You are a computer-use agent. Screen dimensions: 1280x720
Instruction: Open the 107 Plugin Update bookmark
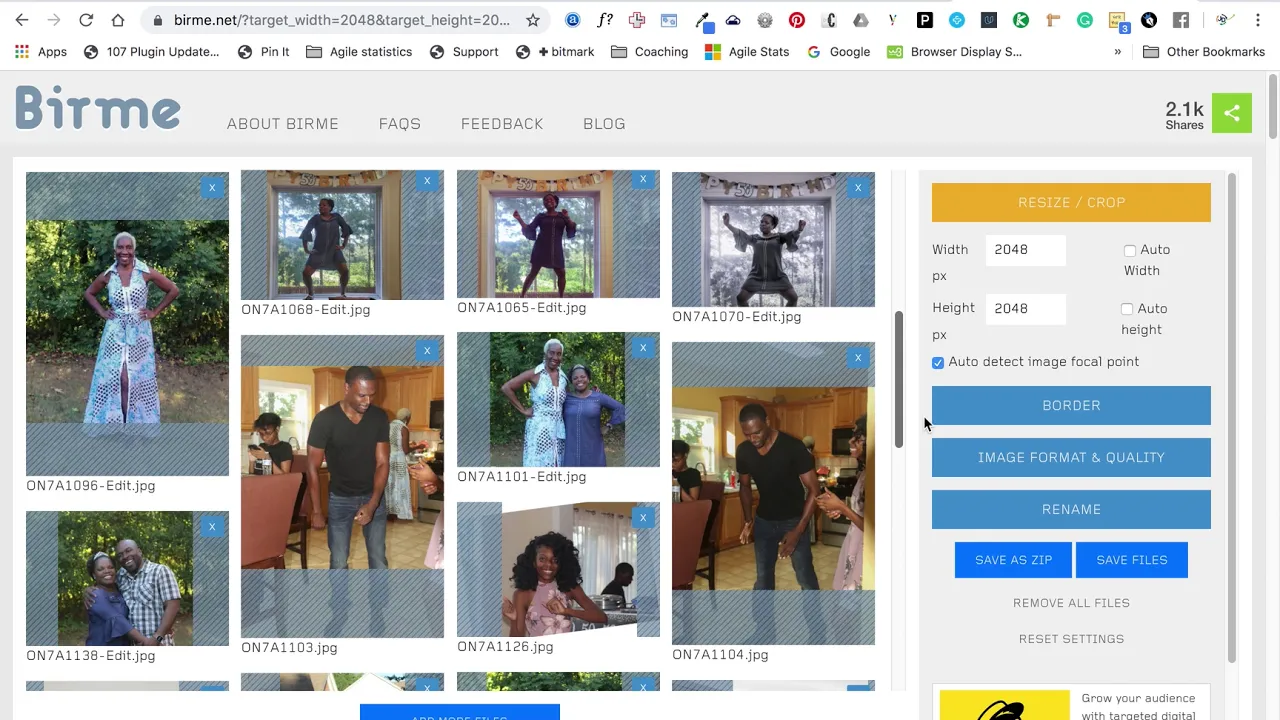pyautogui.click(x=151, y=52)
